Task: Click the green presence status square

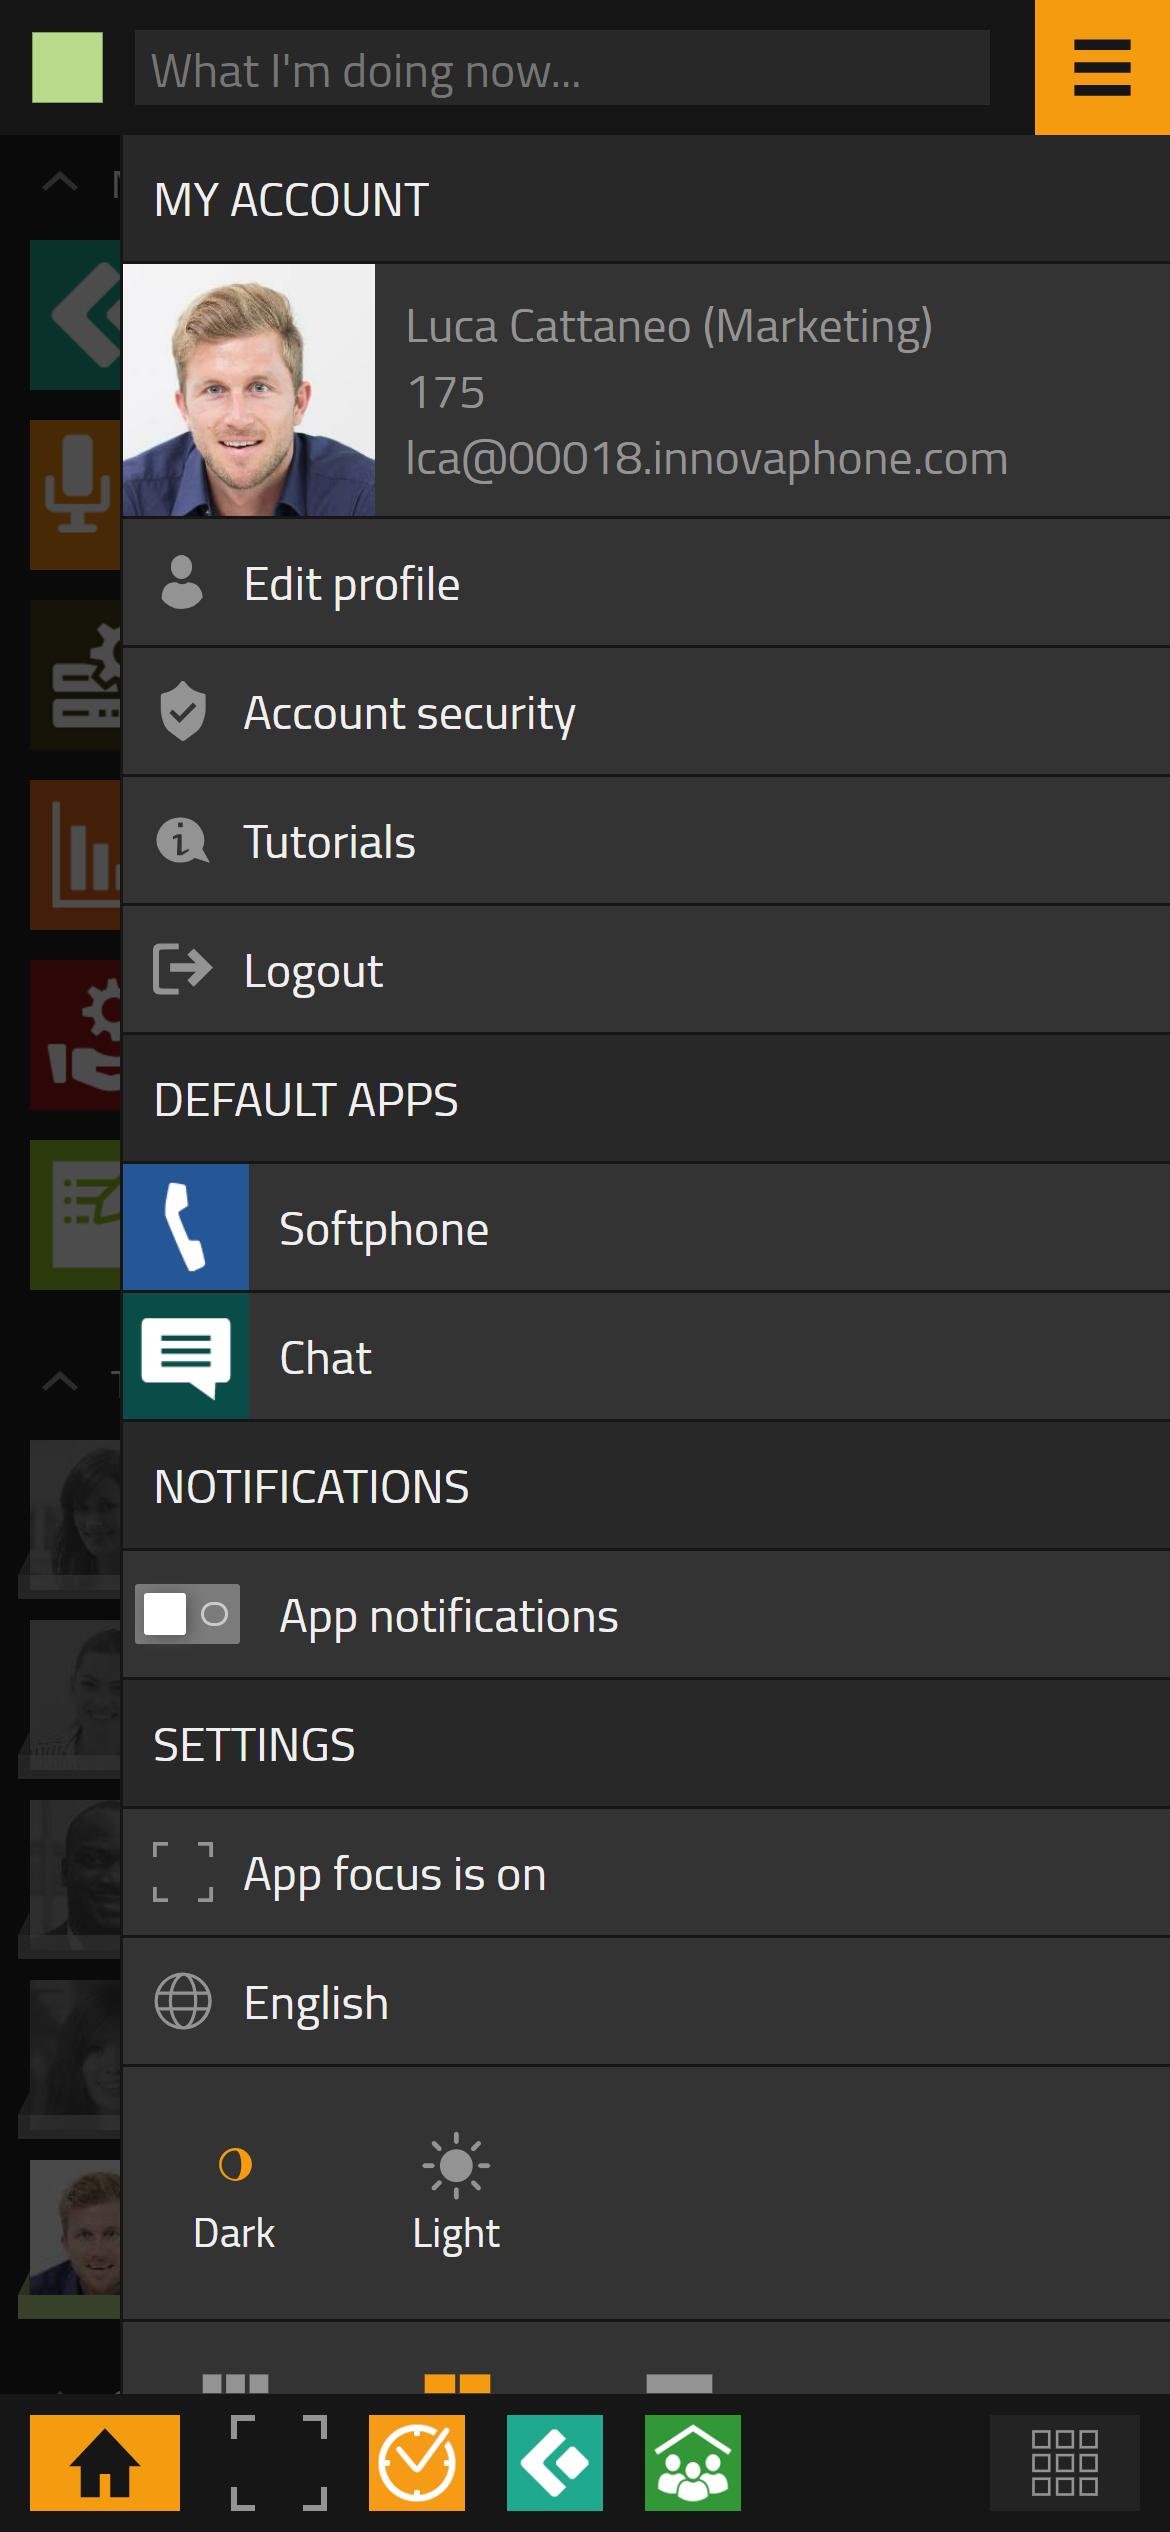Action: [x=67, y=68]
